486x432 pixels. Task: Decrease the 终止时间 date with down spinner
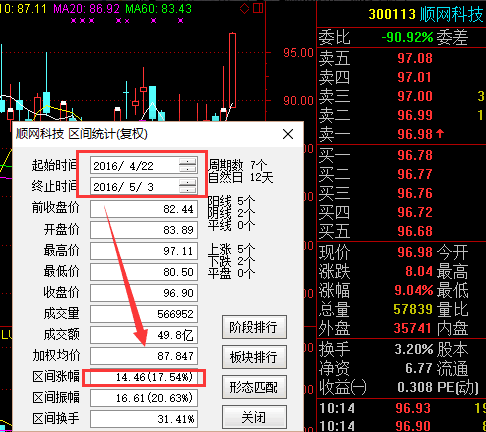pos(188,190)
